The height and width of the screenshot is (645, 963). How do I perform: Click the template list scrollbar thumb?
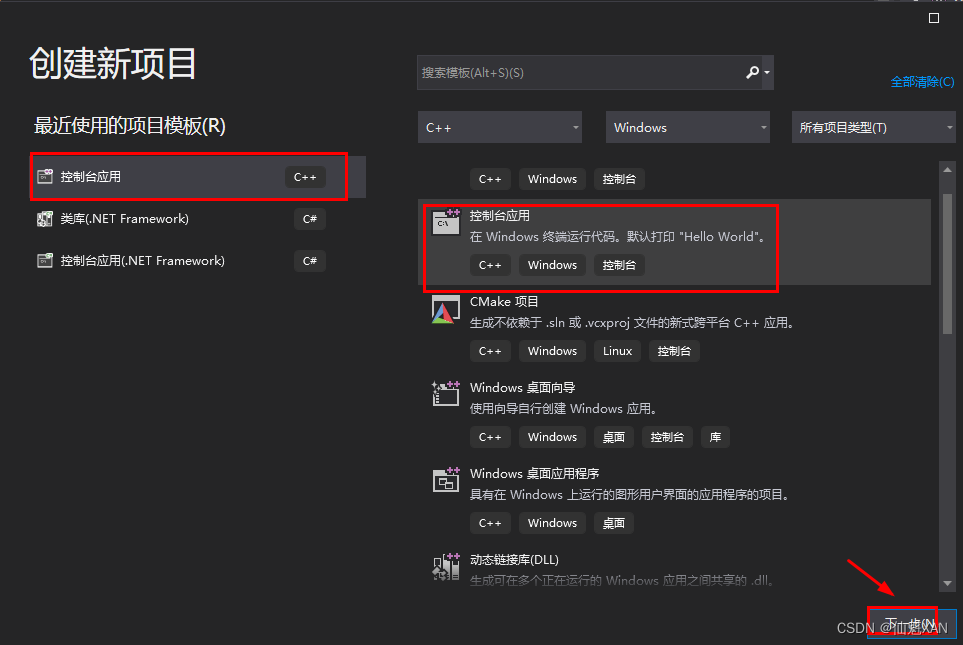(947, 264)
